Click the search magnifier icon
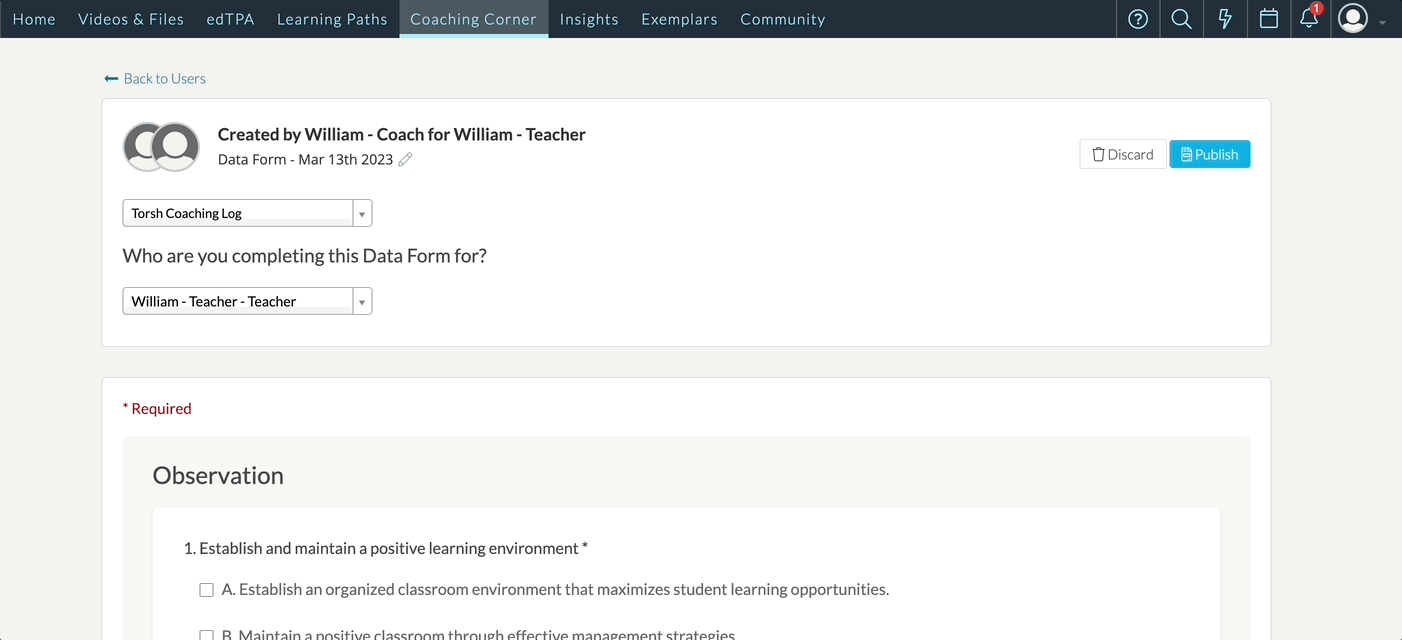1402x640 pixels. pos(1181,19)
